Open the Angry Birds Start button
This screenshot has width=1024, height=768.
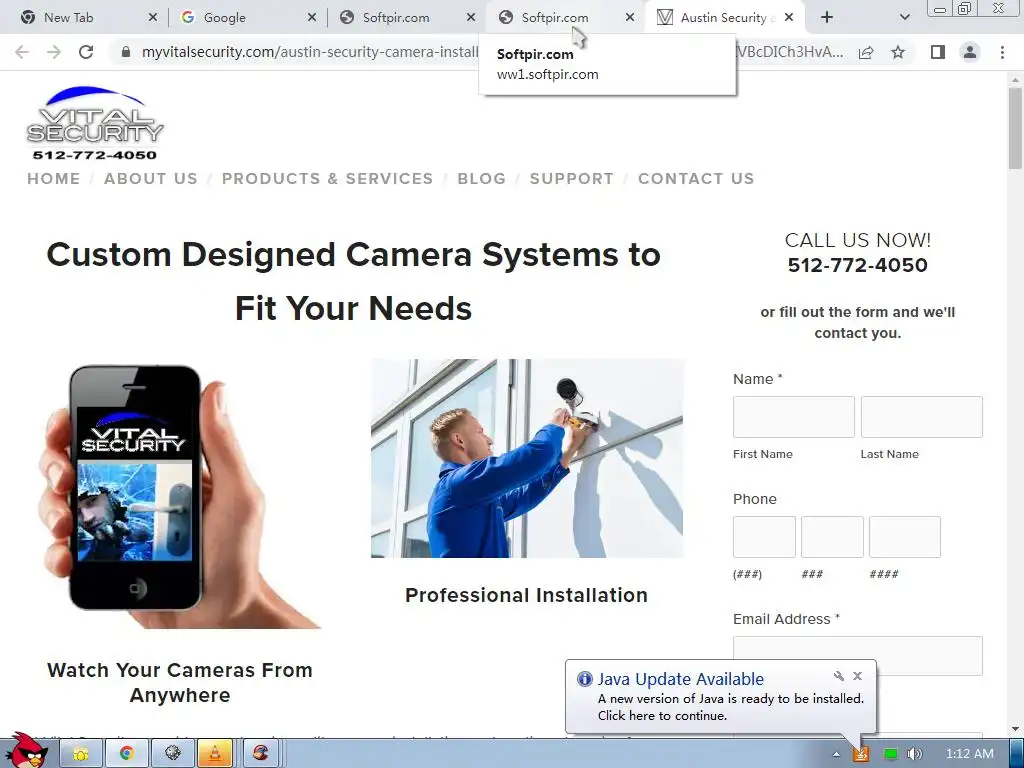[26, 751]
